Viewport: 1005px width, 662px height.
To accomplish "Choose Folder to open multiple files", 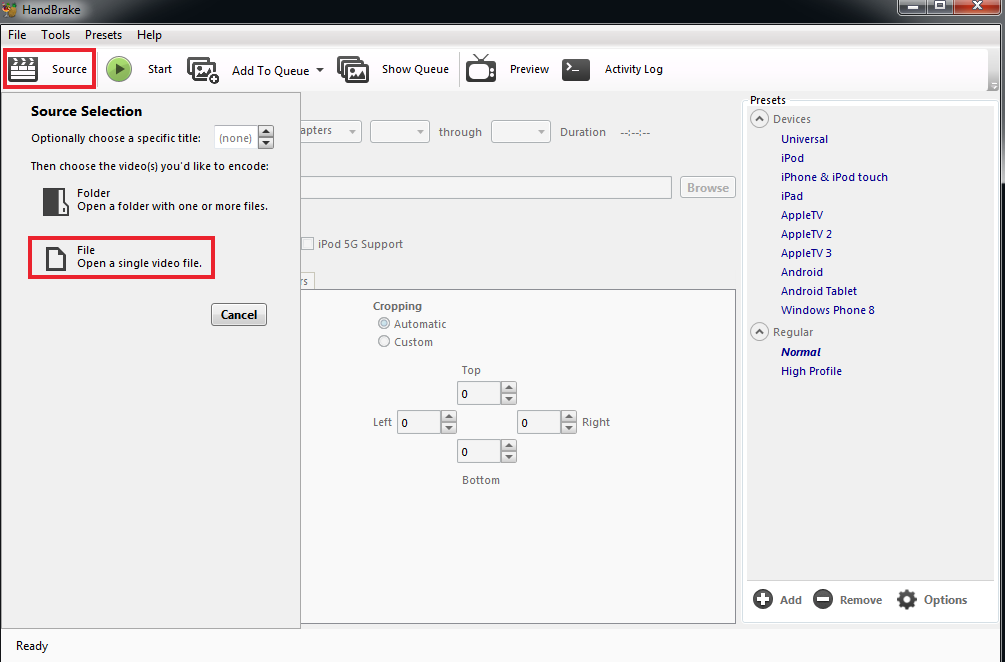I will (155, 200).
